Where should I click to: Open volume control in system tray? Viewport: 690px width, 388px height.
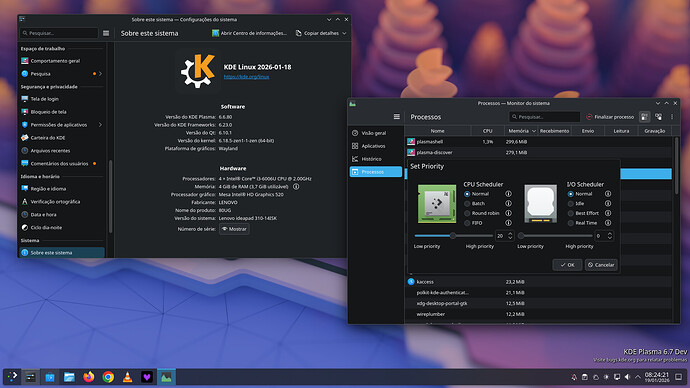(628, 377)
